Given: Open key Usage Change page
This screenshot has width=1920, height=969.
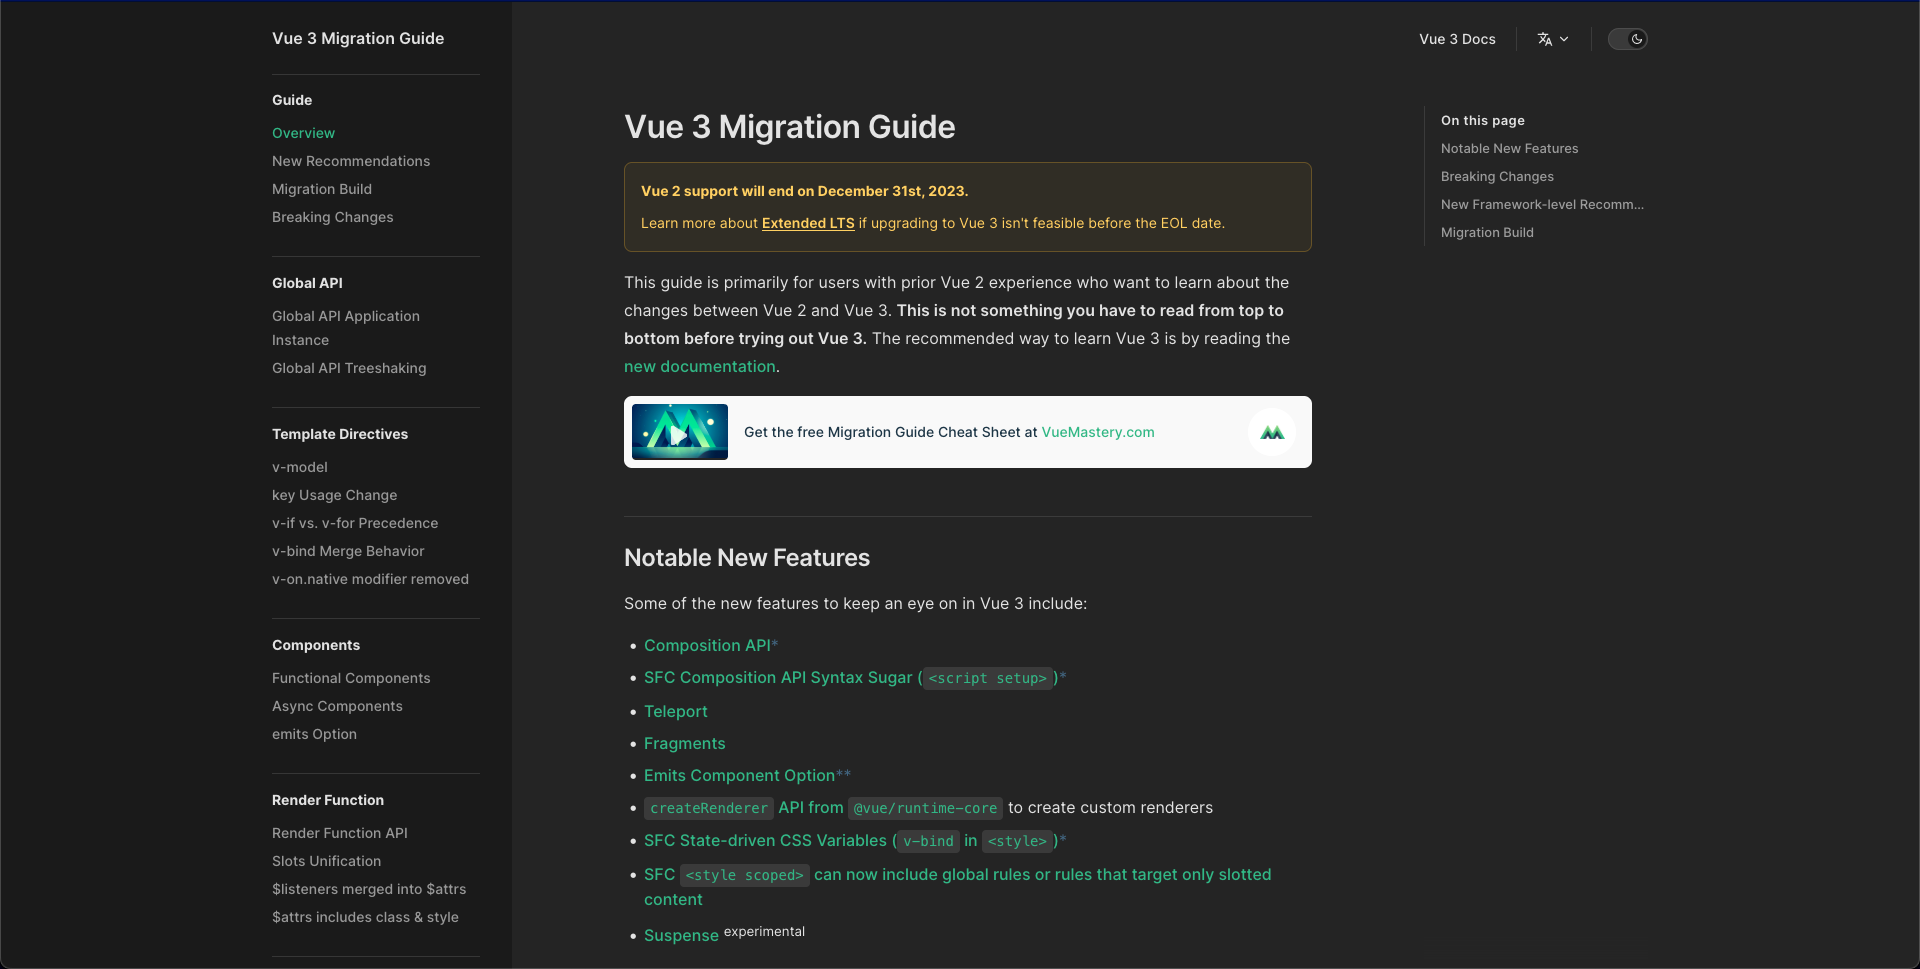Looking at the screenshot, I should [x=334, y=495].
